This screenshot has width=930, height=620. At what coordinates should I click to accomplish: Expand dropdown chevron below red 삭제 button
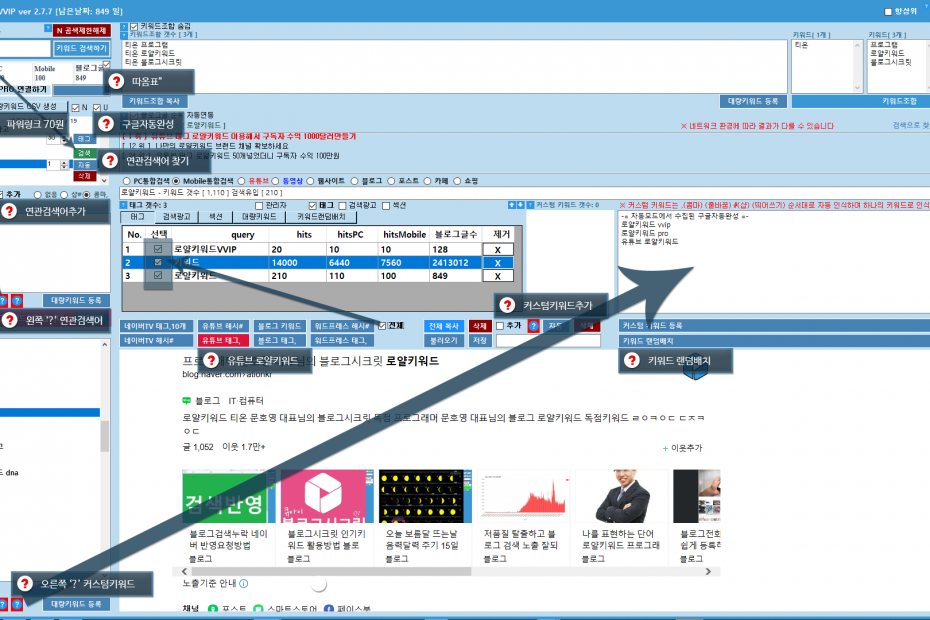coord(104,180)
